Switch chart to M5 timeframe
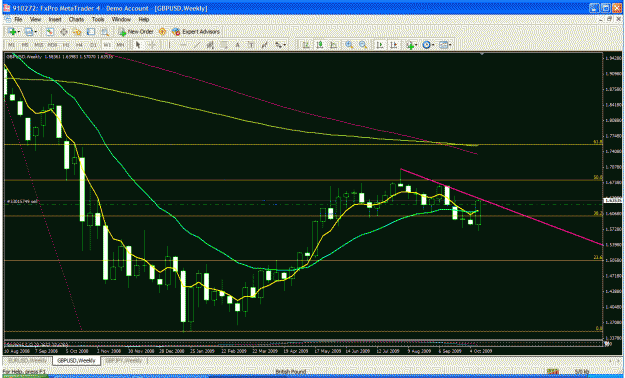The image size is (625, 378). pyautogui.click(x=25, y=45)
